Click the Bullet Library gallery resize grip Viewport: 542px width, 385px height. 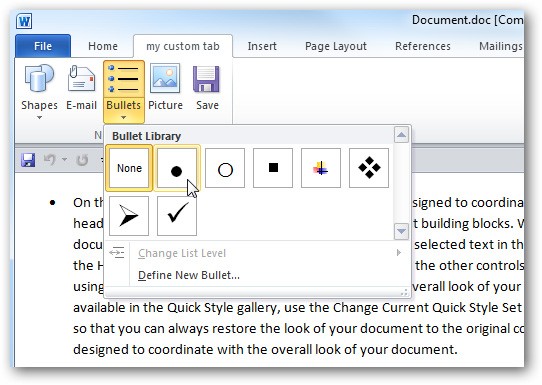[x=404, y=293]
